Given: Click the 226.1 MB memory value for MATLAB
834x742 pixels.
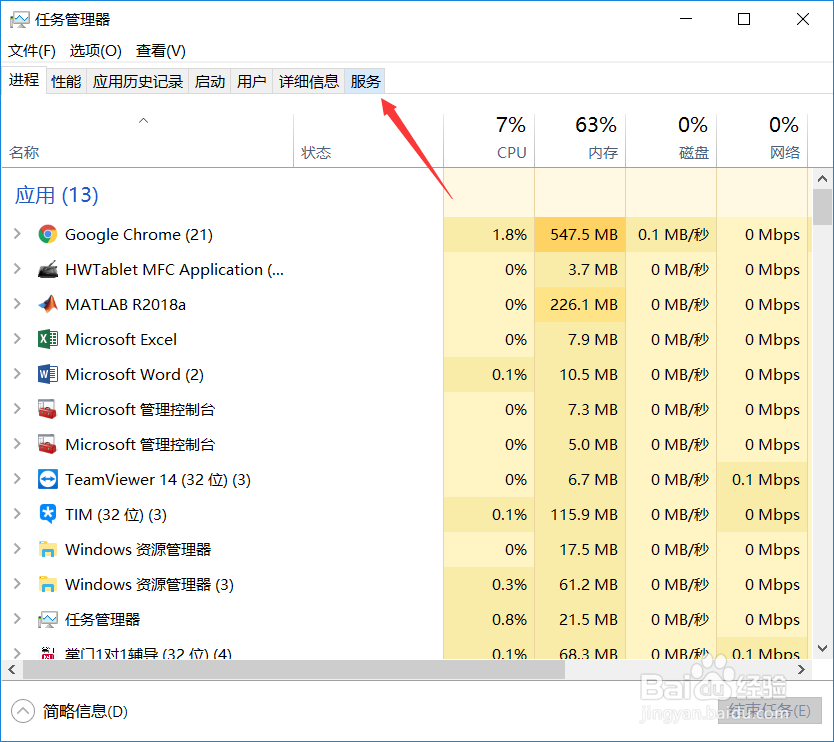Looking at the screenshot, I should click(584, 304).
